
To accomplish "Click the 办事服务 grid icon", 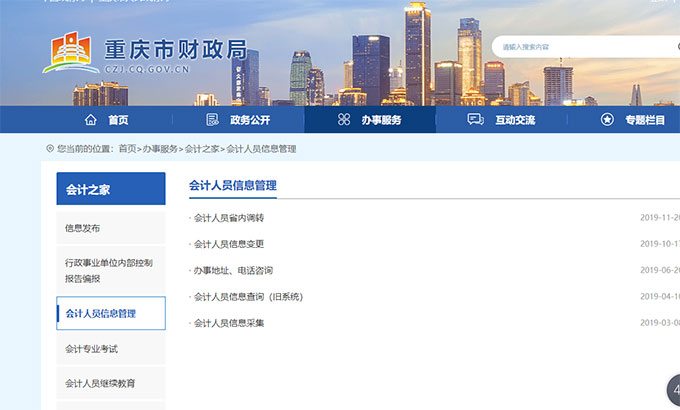I will coord(344,120).
